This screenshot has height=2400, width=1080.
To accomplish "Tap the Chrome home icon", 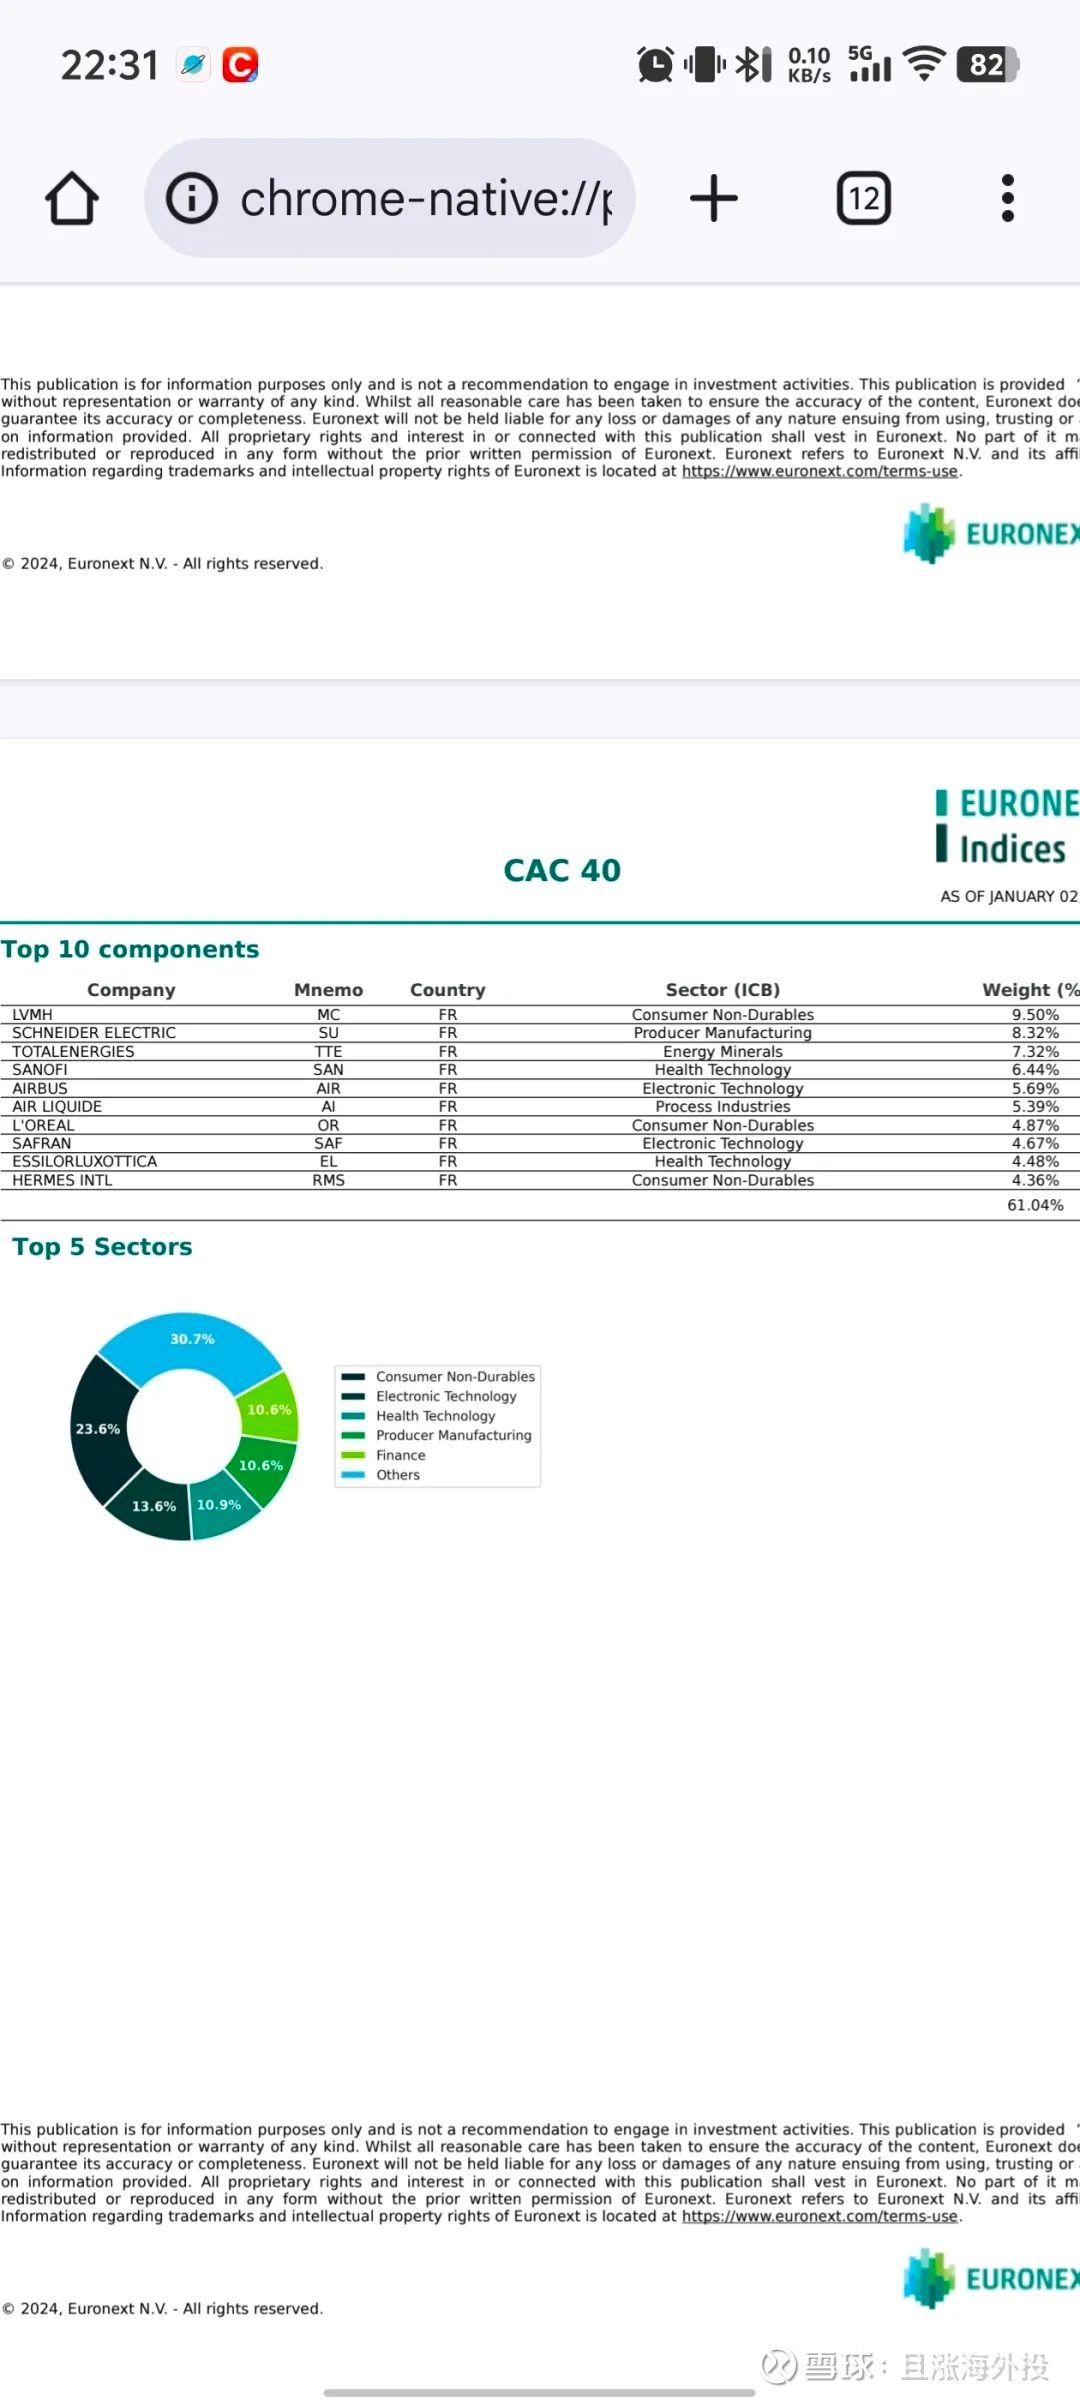I will 72,198.
